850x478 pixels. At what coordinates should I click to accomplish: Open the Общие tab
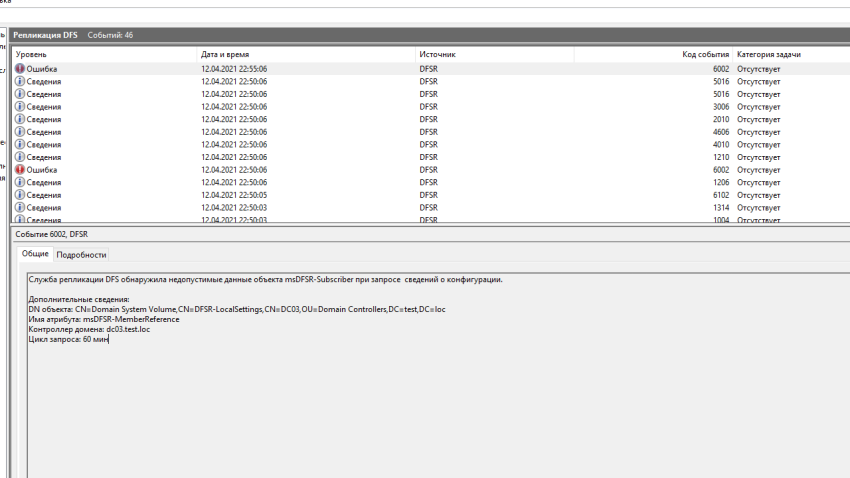pyautogui.click(x=35, y=254)
